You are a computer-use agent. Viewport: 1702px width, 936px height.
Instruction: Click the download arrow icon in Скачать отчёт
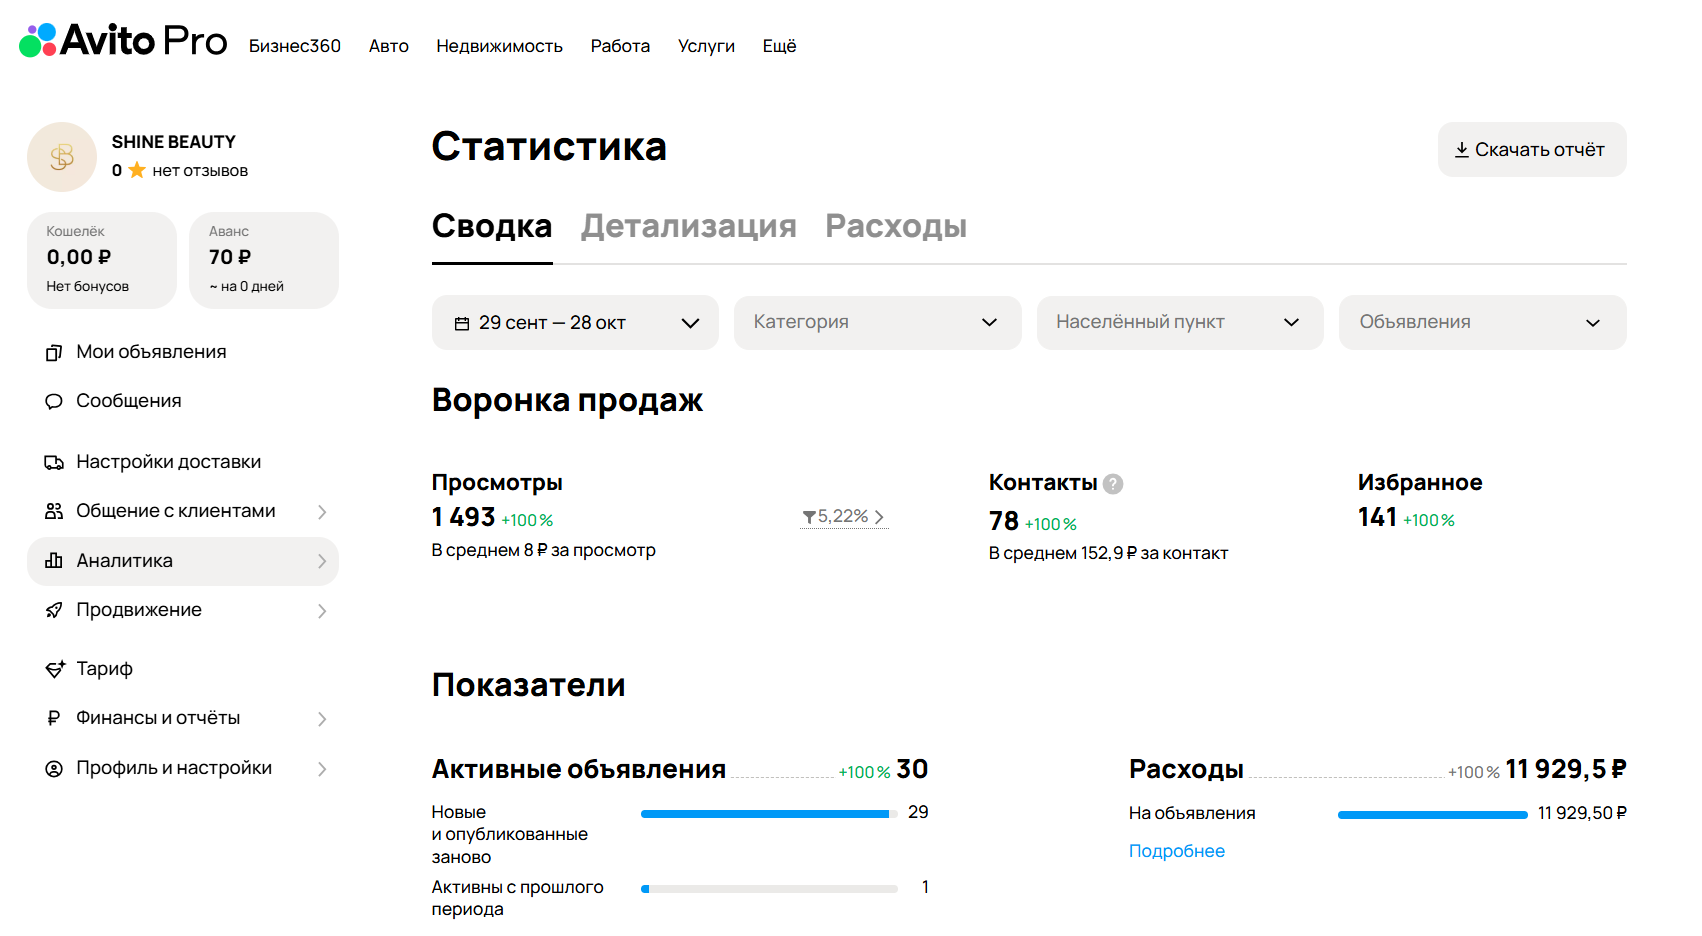[1462, 150]
